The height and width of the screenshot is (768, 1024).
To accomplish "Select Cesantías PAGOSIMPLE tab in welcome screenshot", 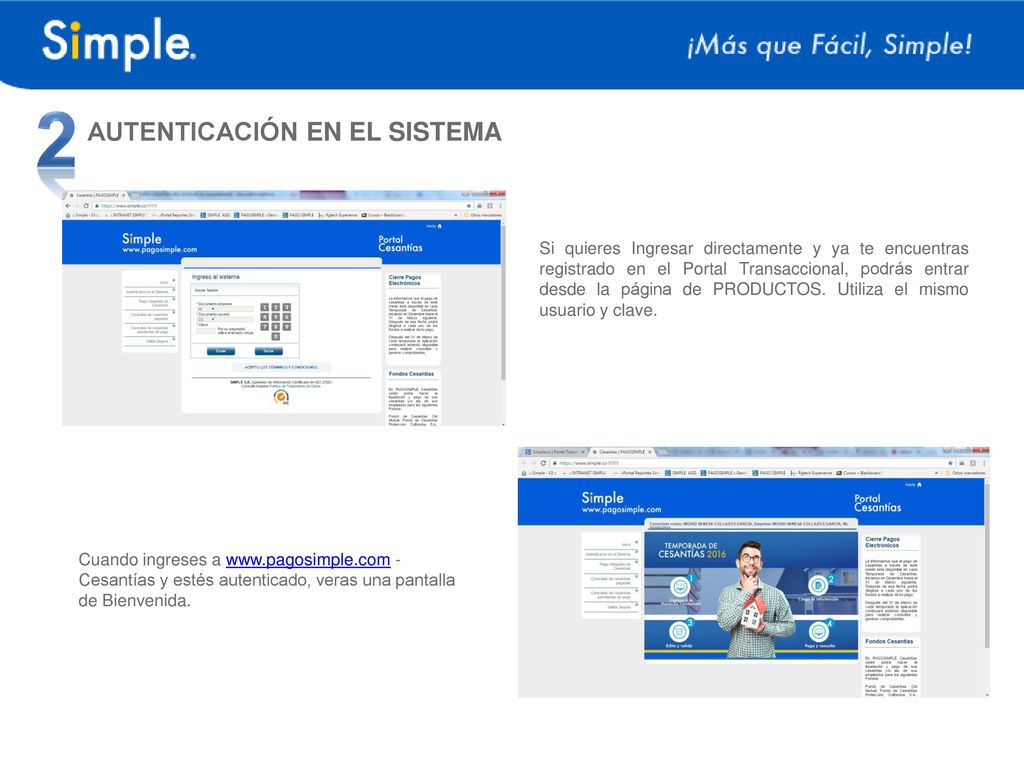I will 621,452.
